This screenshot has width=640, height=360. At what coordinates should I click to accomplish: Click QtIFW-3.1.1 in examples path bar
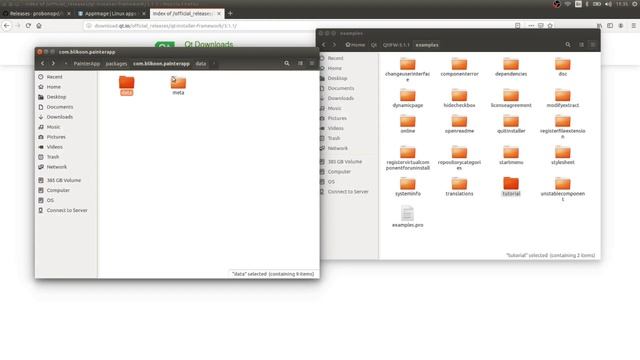pos(396,45)
